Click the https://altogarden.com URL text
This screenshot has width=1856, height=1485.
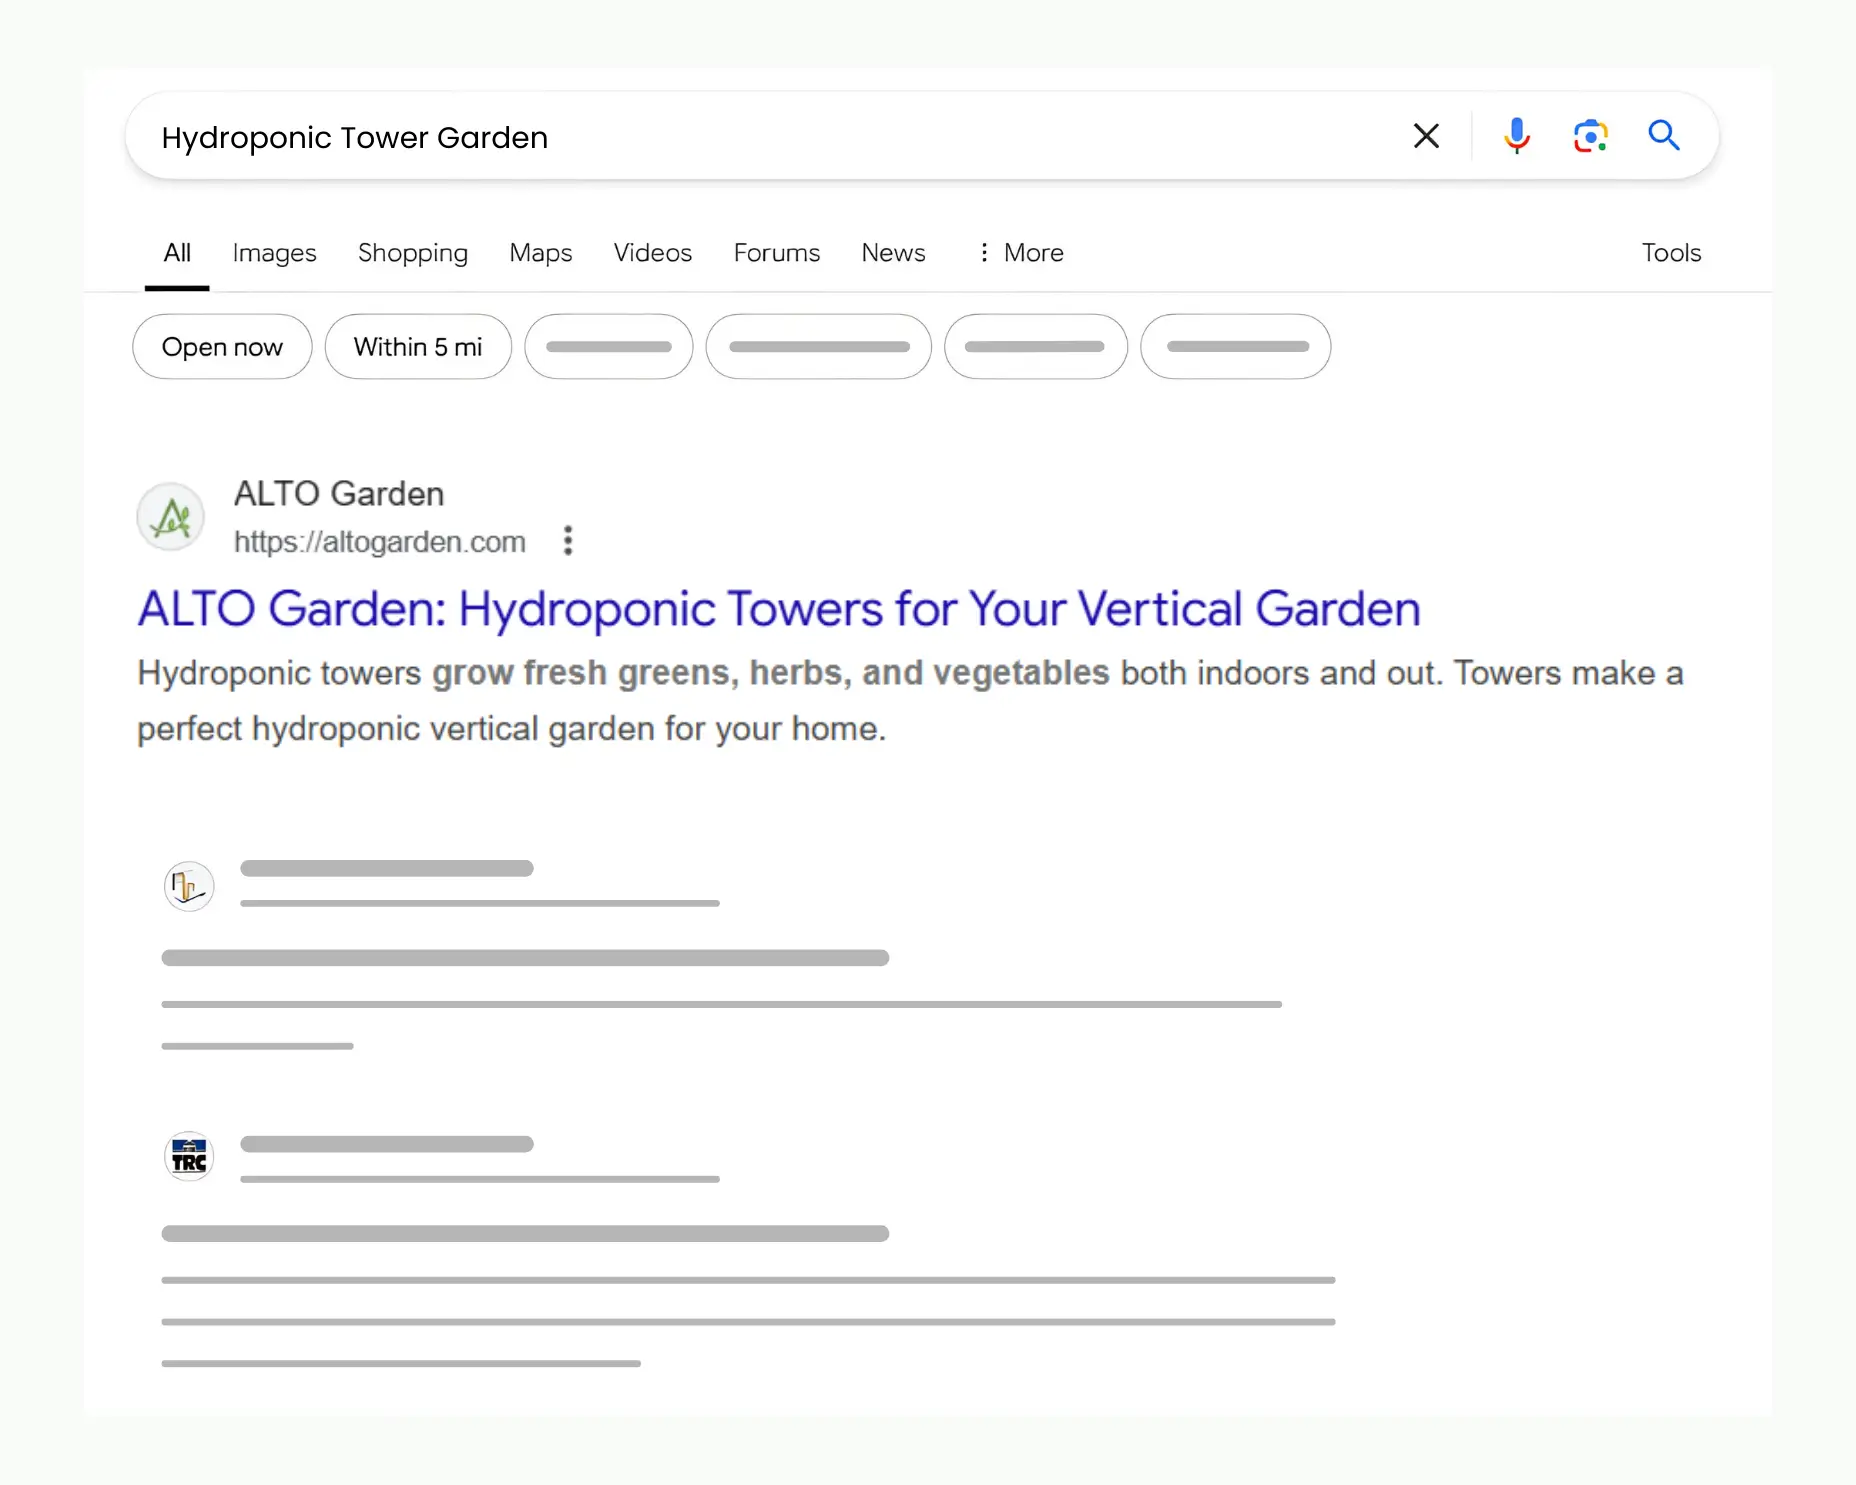coord(380,542)
